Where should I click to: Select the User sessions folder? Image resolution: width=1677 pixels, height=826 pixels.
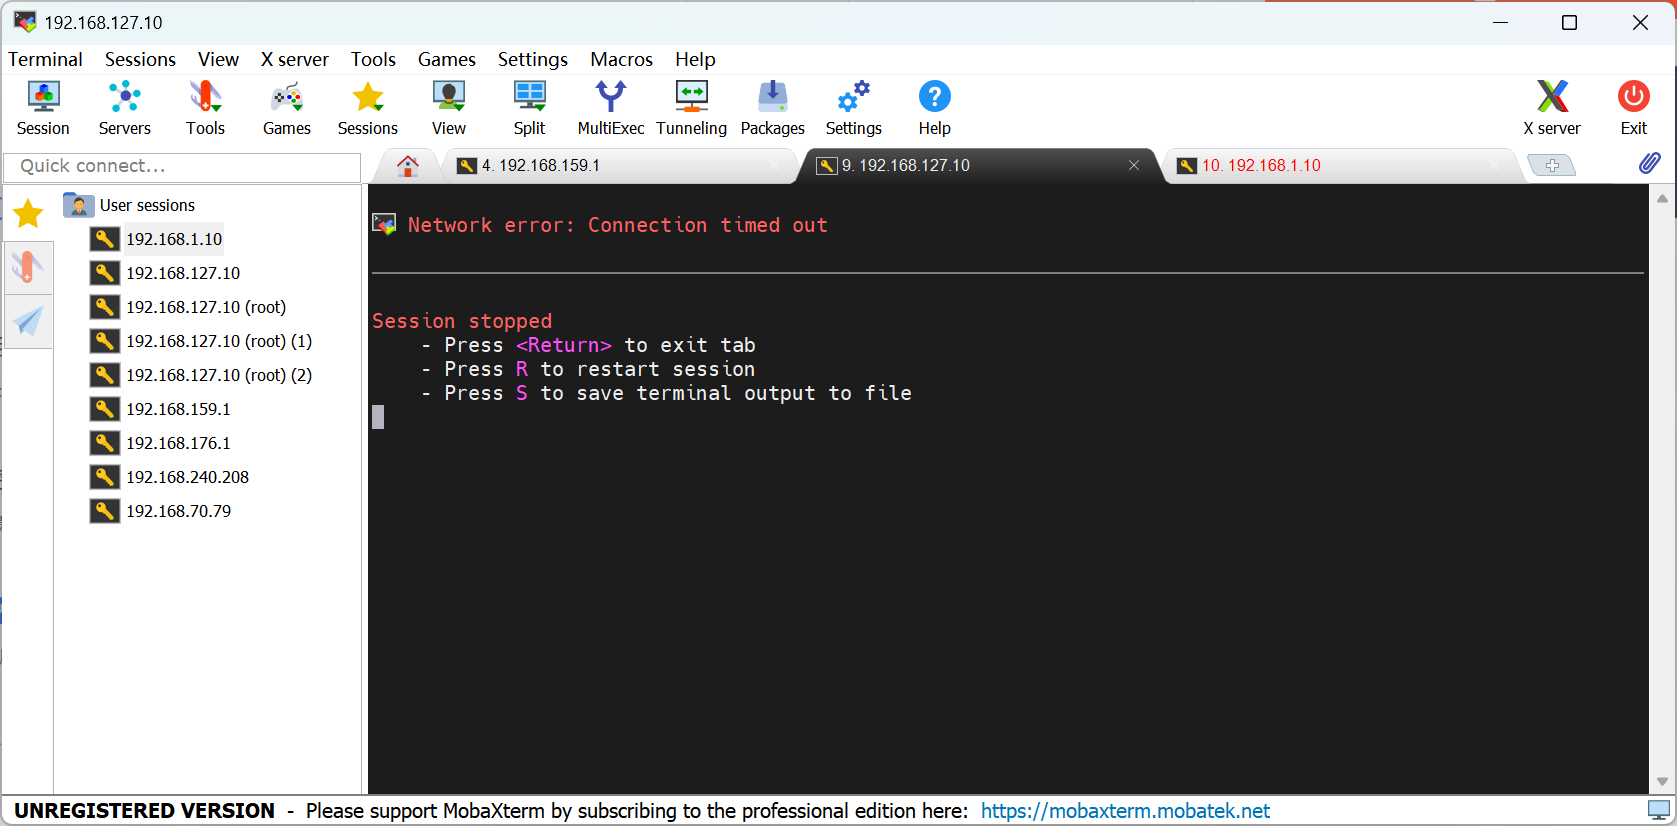tap(129, 205)
